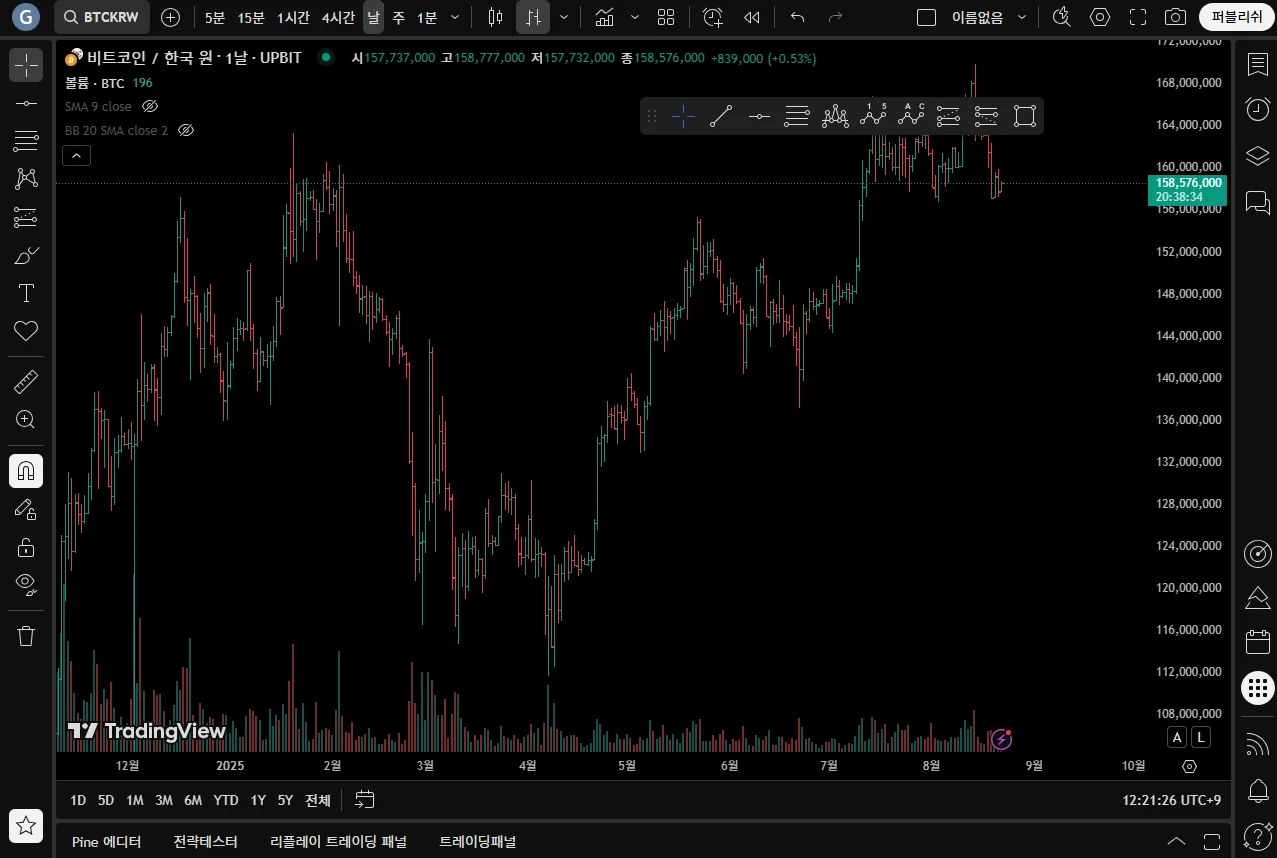Set date range to 전체

coord(318,800)
